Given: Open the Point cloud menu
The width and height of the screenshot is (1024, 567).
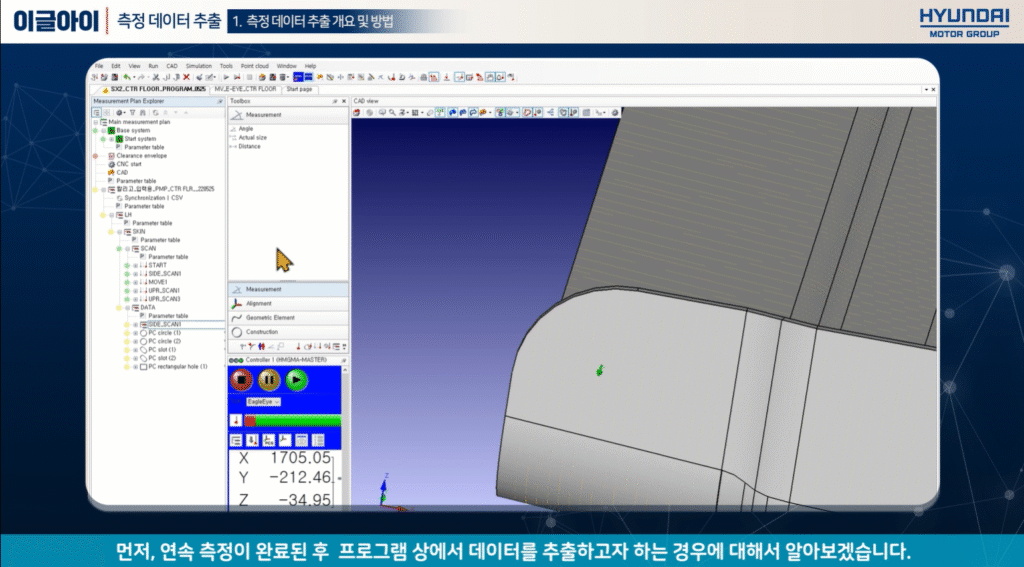Looking at the screenshot, I should [253, 65].
